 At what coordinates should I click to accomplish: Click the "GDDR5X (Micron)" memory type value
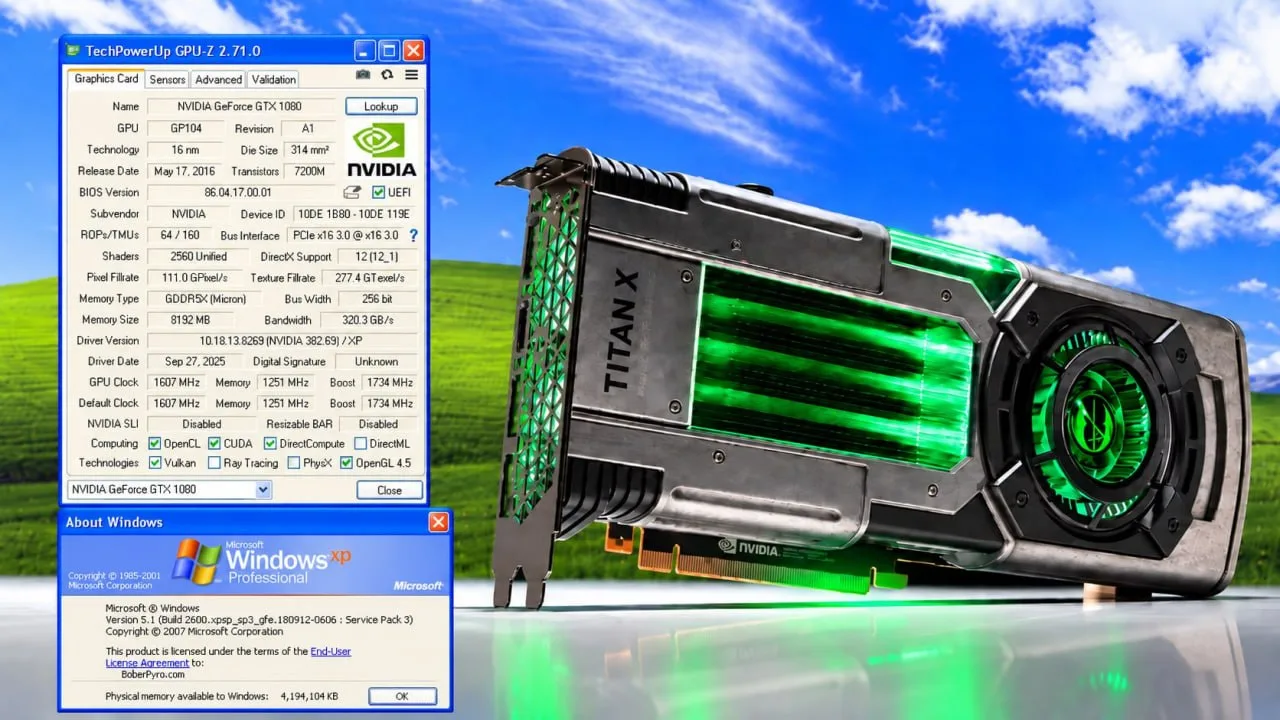click(x=203, y=299)
